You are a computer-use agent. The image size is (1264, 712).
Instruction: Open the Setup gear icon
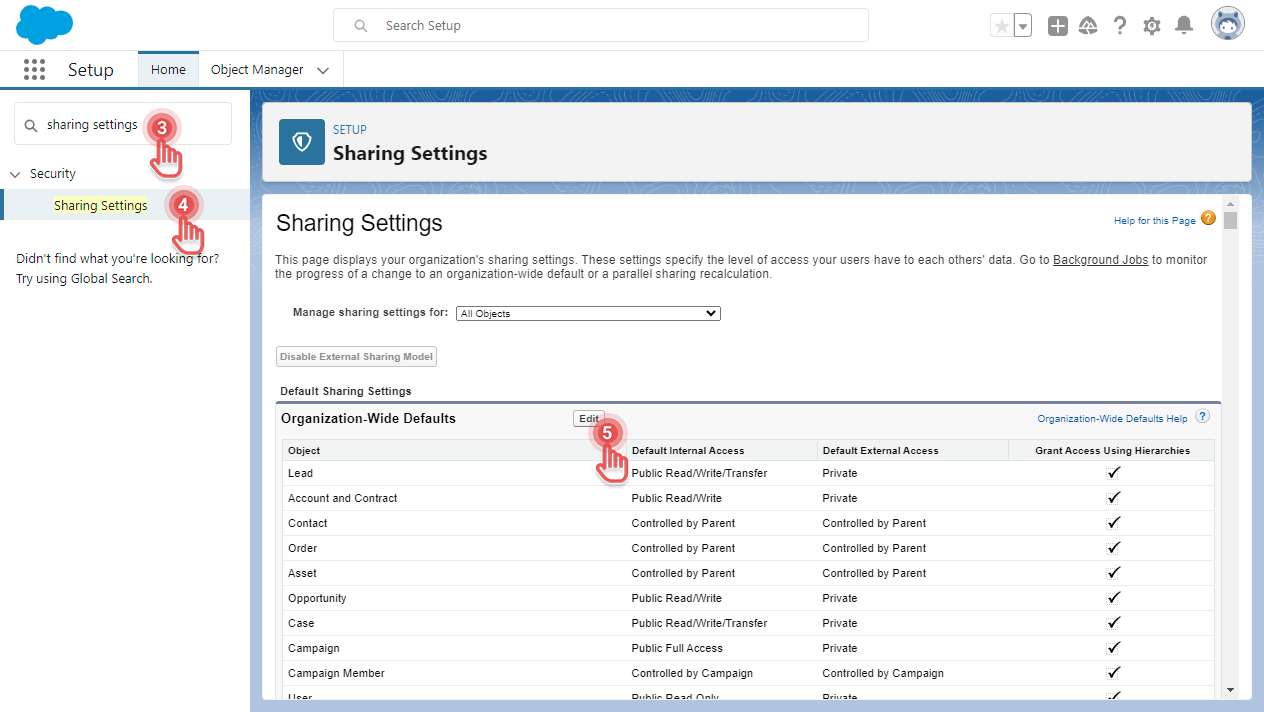[x=1151, y=25]
